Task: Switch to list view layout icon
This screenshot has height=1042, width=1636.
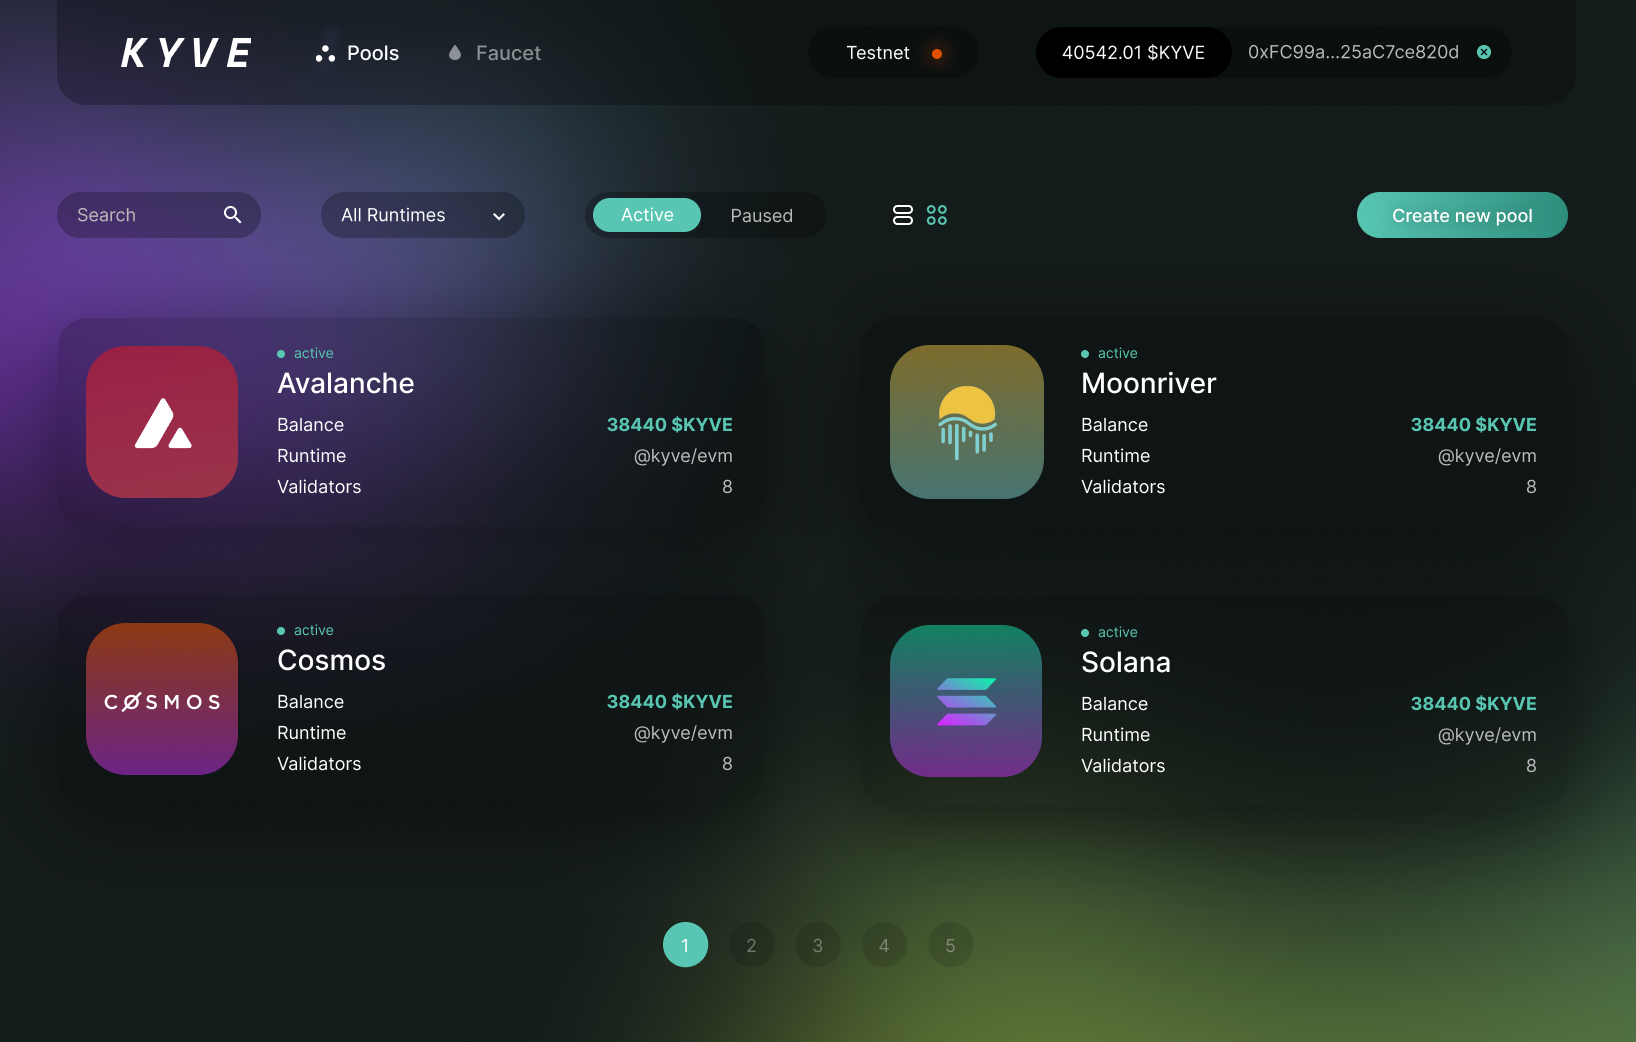Action: (902, 215)
